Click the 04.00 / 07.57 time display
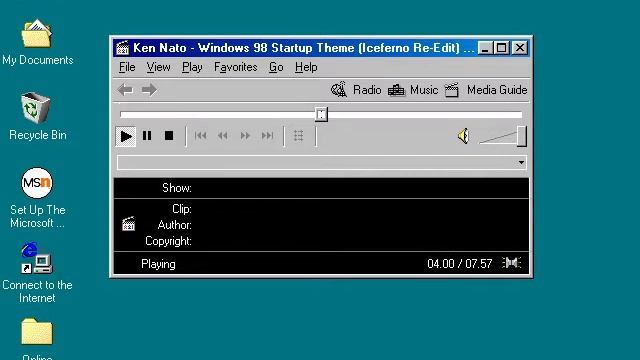This screenshot has width=640, height=360. click(x=460, y=264)
